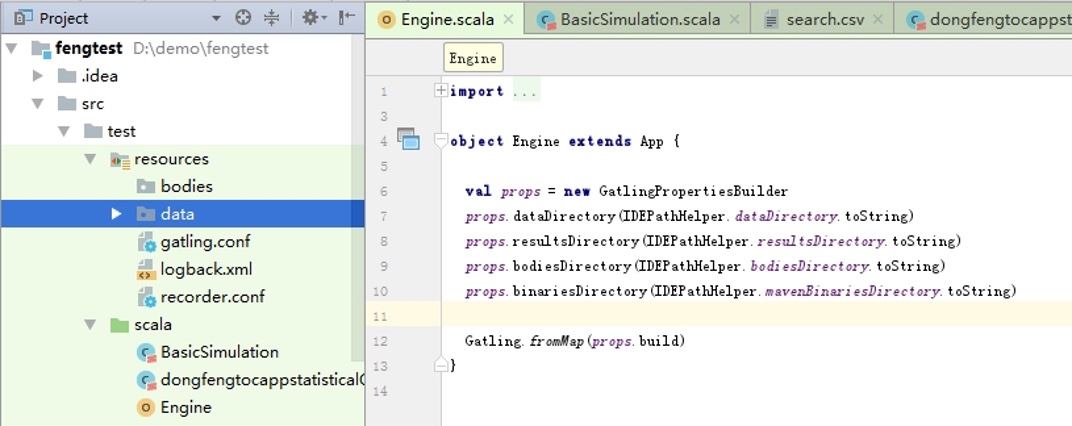Select logback.xml file
Screen dimensions: 1072x426
(206, 270)
